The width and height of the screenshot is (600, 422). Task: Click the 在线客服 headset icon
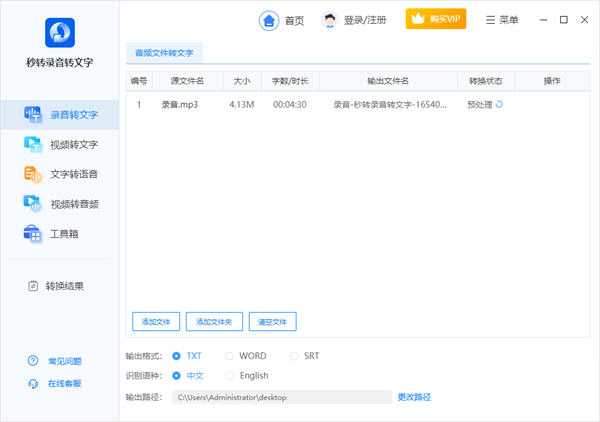pyautogui.click(x=33, y=383)
